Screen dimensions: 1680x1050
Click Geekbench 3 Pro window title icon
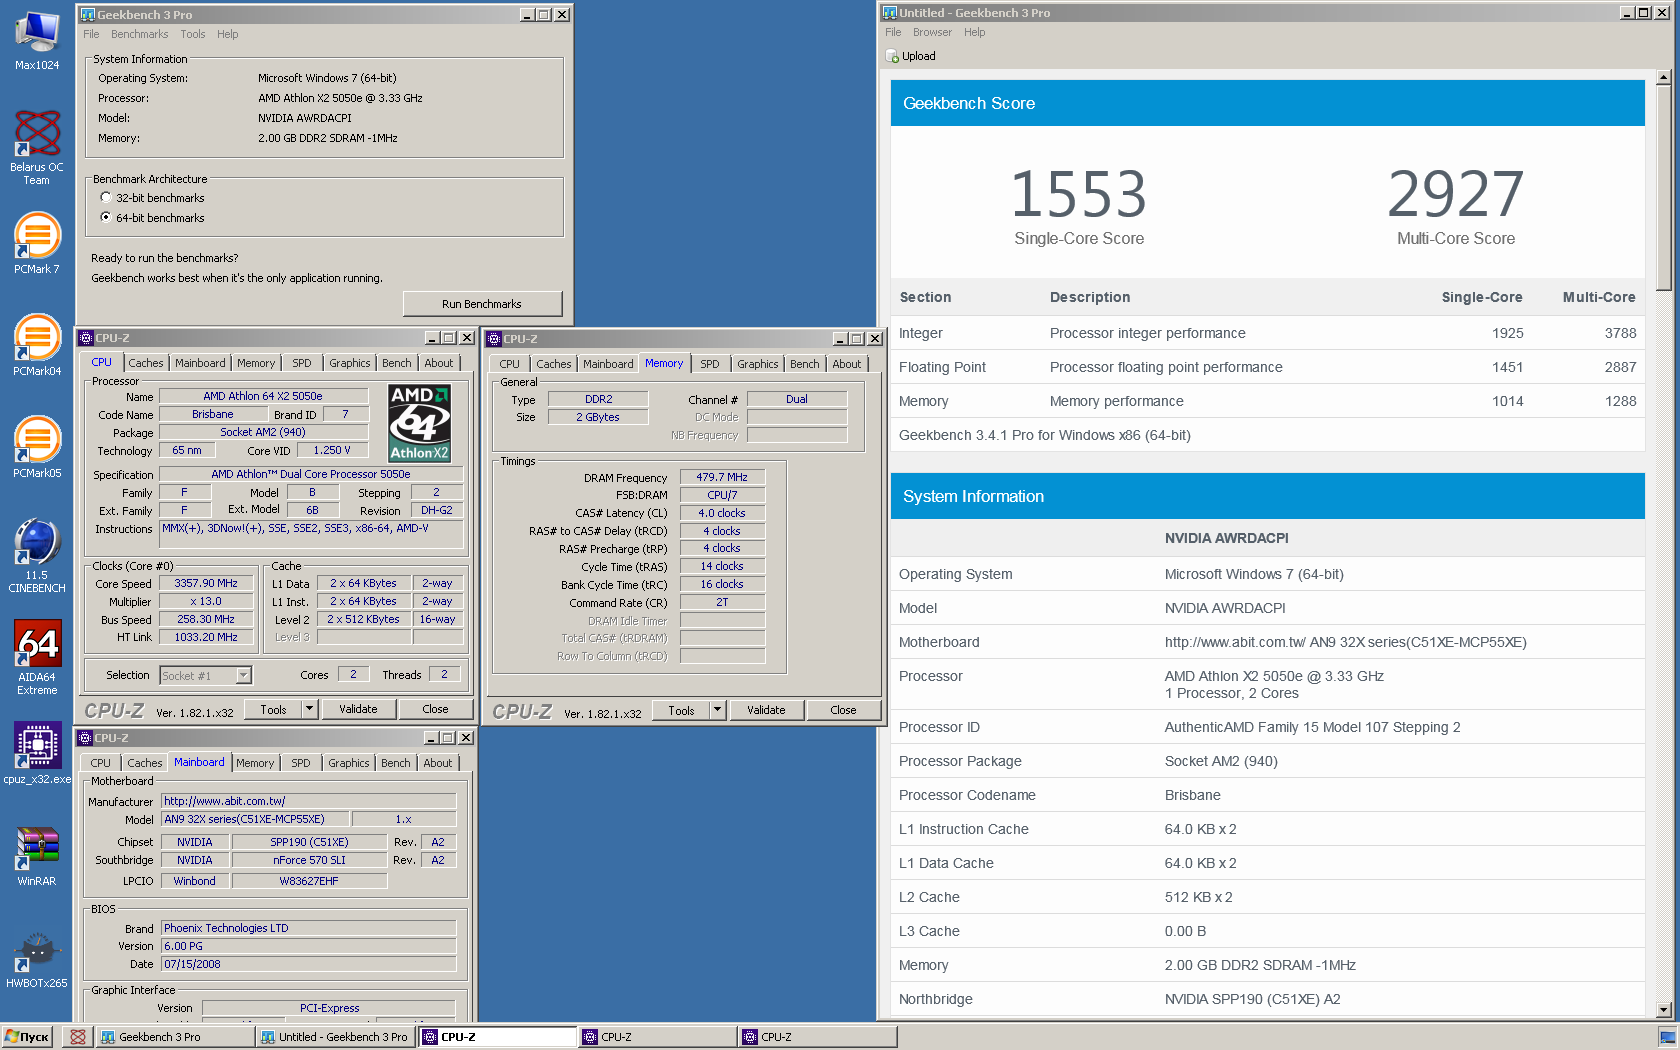(x=88, y=15)
